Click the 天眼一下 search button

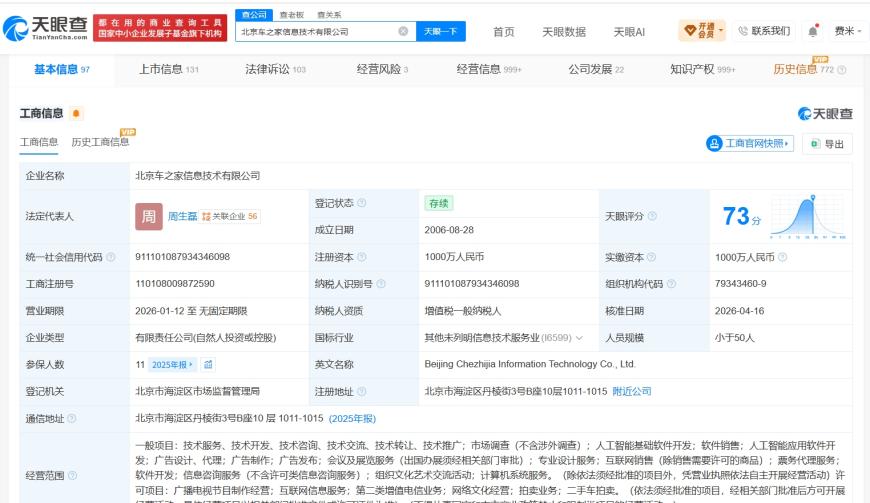click(x=441, y=32)
